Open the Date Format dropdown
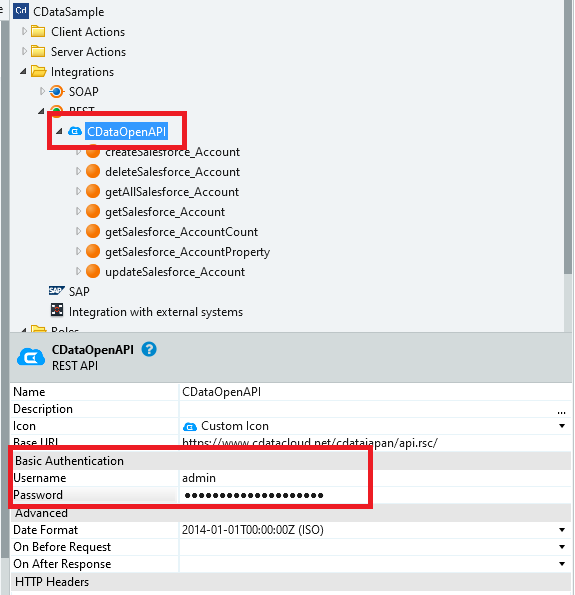Viewport: 575px width, 595px height. pyautogui.click(x=562, y=530)
